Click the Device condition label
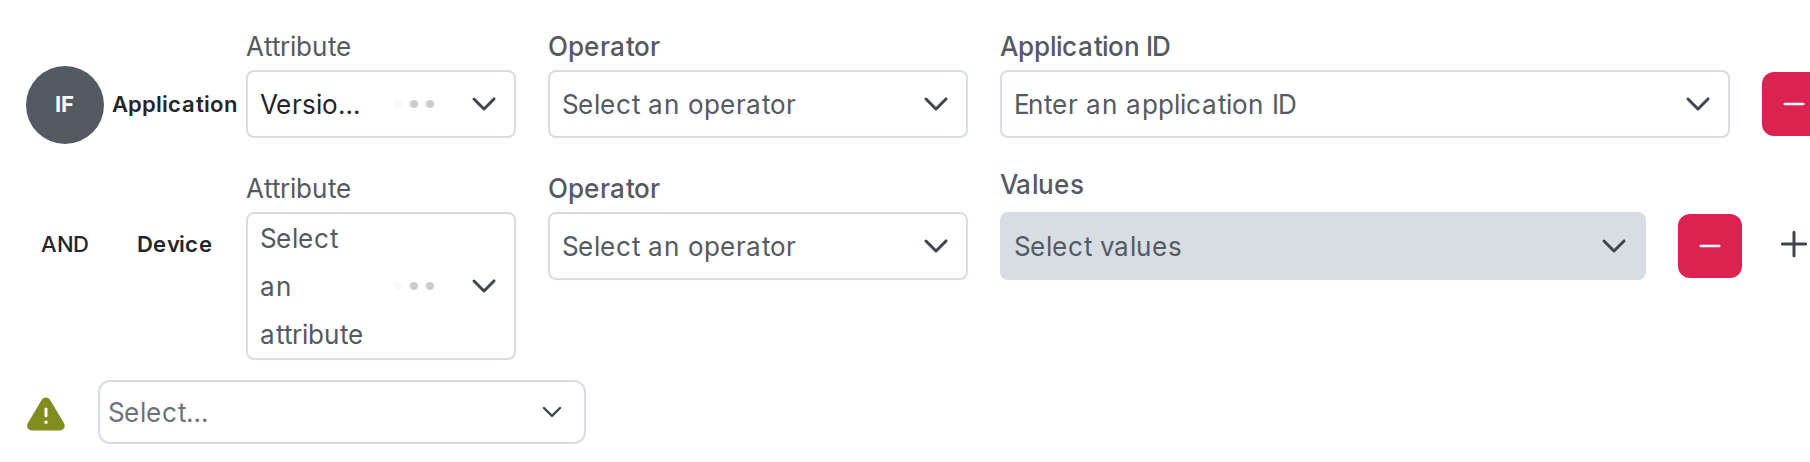This screenshot has height=462, width=1810. pyautogui.click(x=174, y=245)
